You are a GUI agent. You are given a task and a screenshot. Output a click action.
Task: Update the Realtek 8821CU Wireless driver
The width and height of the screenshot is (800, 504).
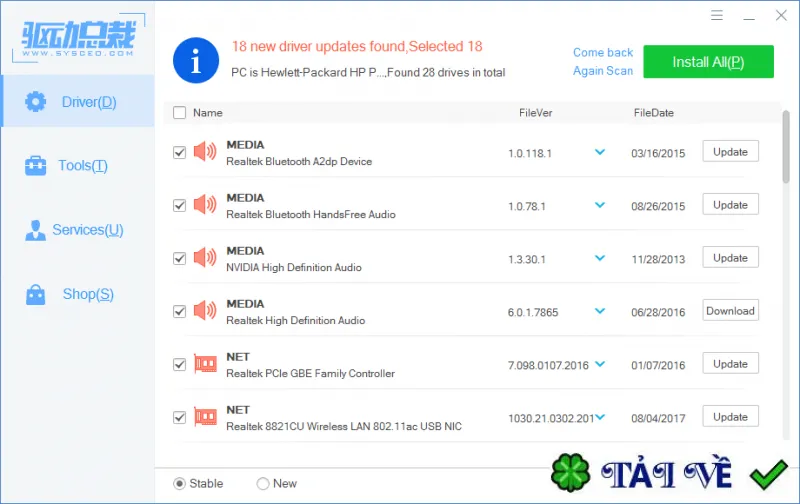coord(730,417)
